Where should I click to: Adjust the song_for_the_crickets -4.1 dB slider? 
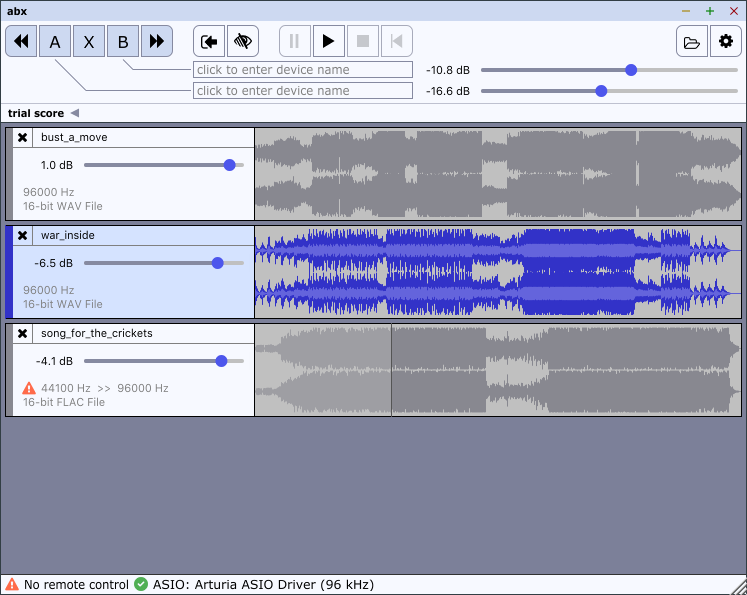[x=164, y=361]
